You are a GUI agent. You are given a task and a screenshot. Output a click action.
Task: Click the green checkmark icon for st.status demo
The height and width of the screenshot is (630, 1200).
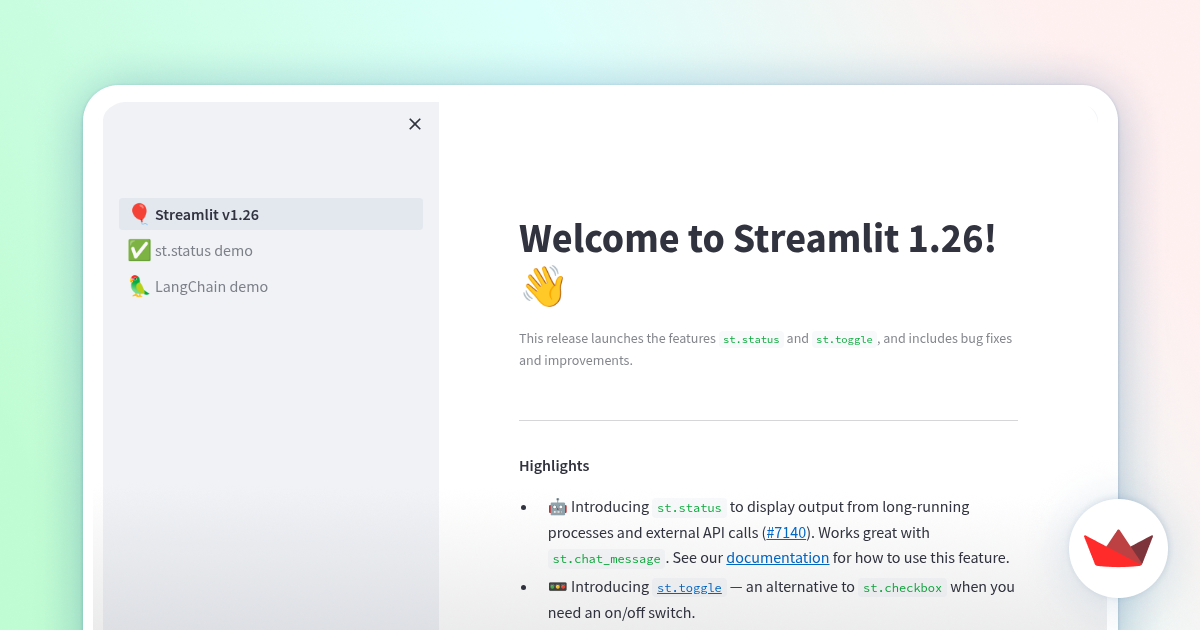coord(139,250)
